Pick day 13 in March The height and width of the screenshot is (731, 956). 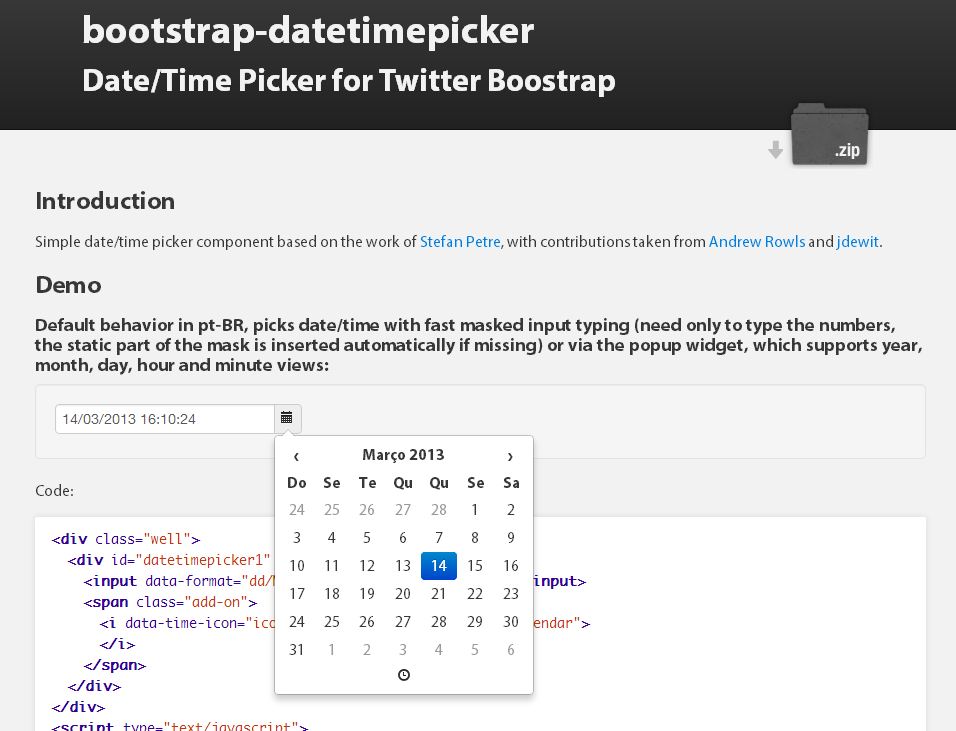coord(403,566)
